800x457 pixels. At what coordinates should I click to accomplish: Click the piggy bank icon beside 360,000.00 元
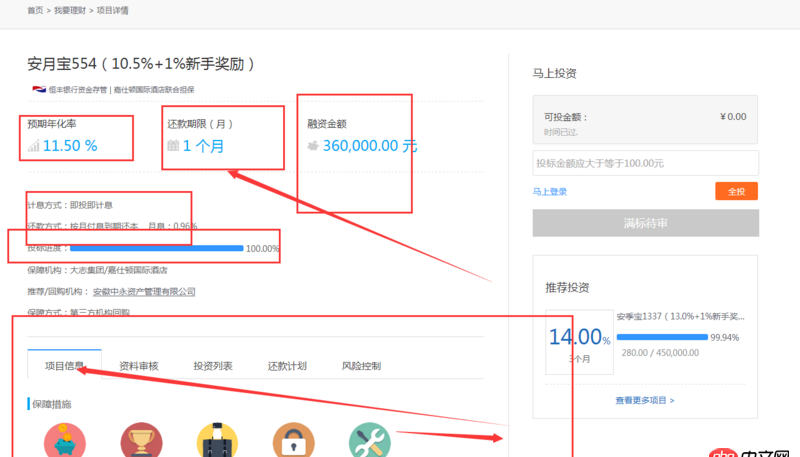[x=313, y=146]
